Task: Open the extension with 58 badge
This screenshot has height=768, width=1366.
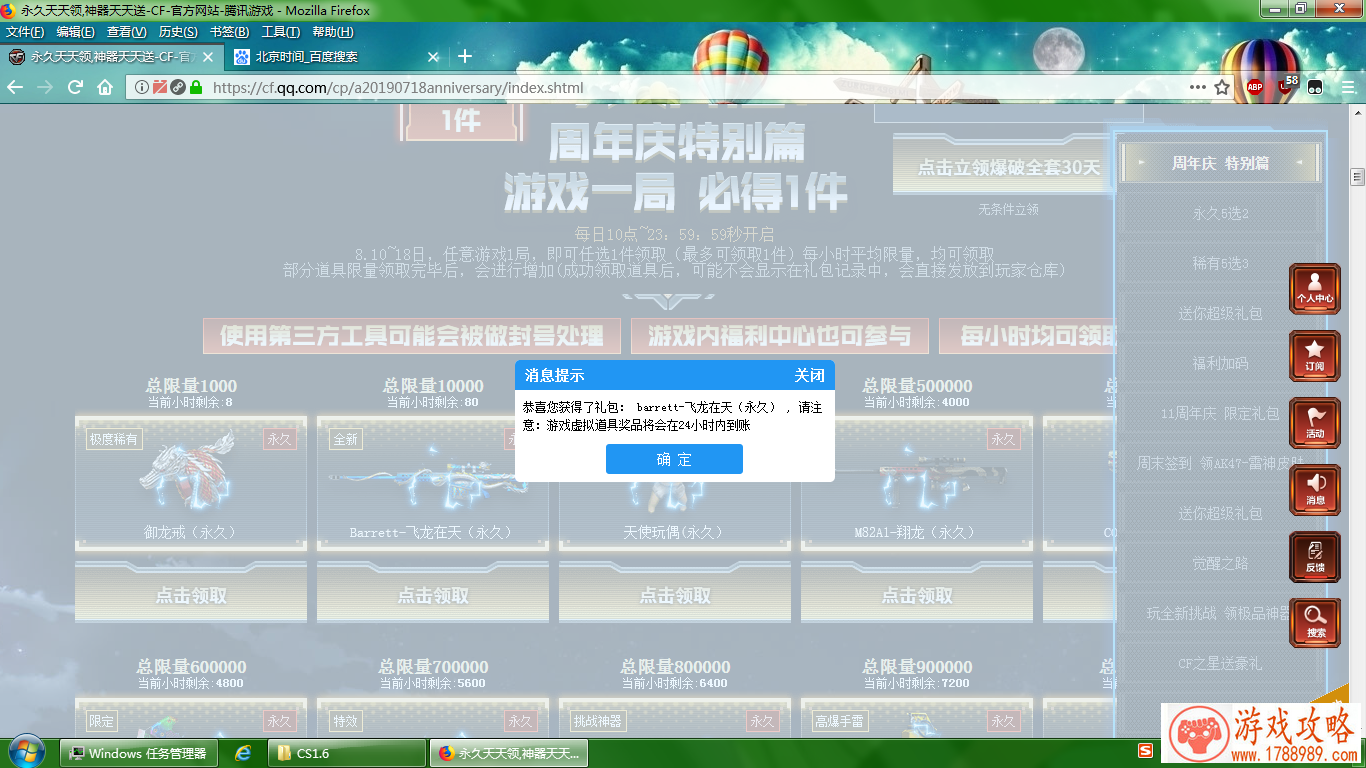Action: 1286,85
